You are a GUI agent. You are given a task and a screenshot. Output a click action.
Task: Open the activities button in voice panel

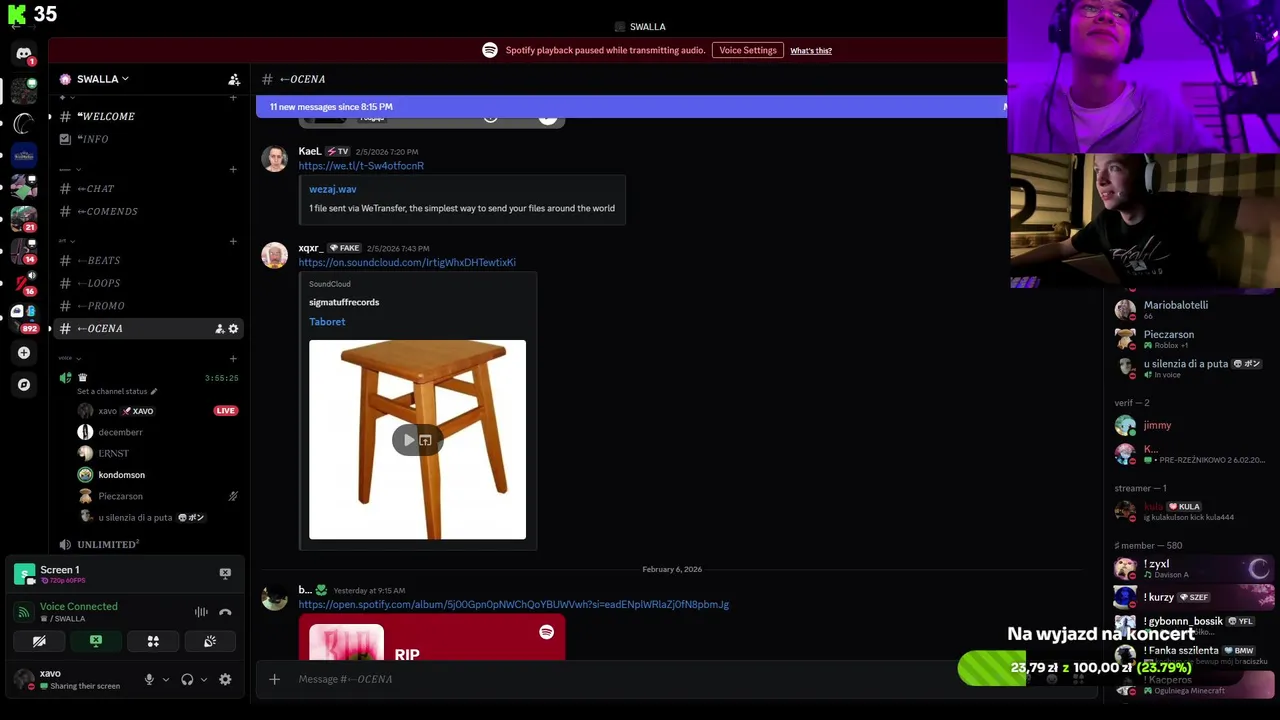[153, 641]
